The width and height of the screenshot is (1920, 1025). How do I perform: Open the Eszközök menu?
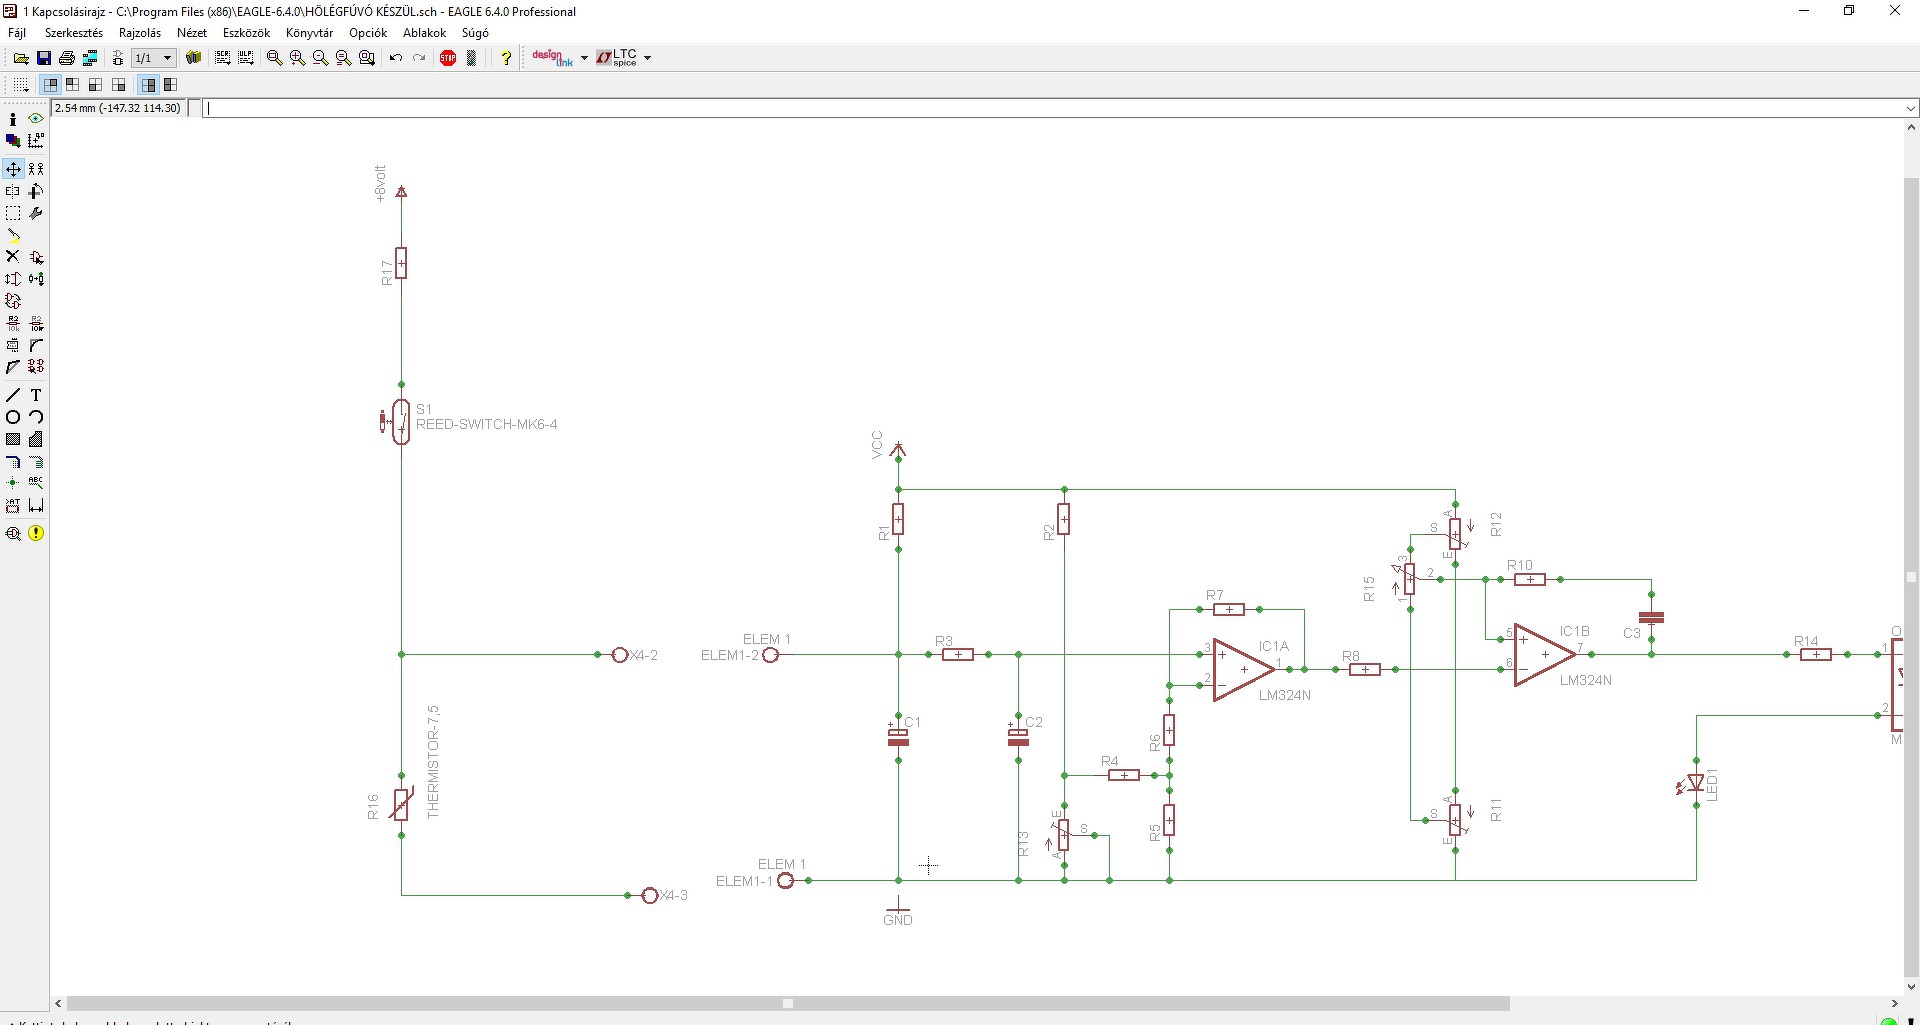246,33
